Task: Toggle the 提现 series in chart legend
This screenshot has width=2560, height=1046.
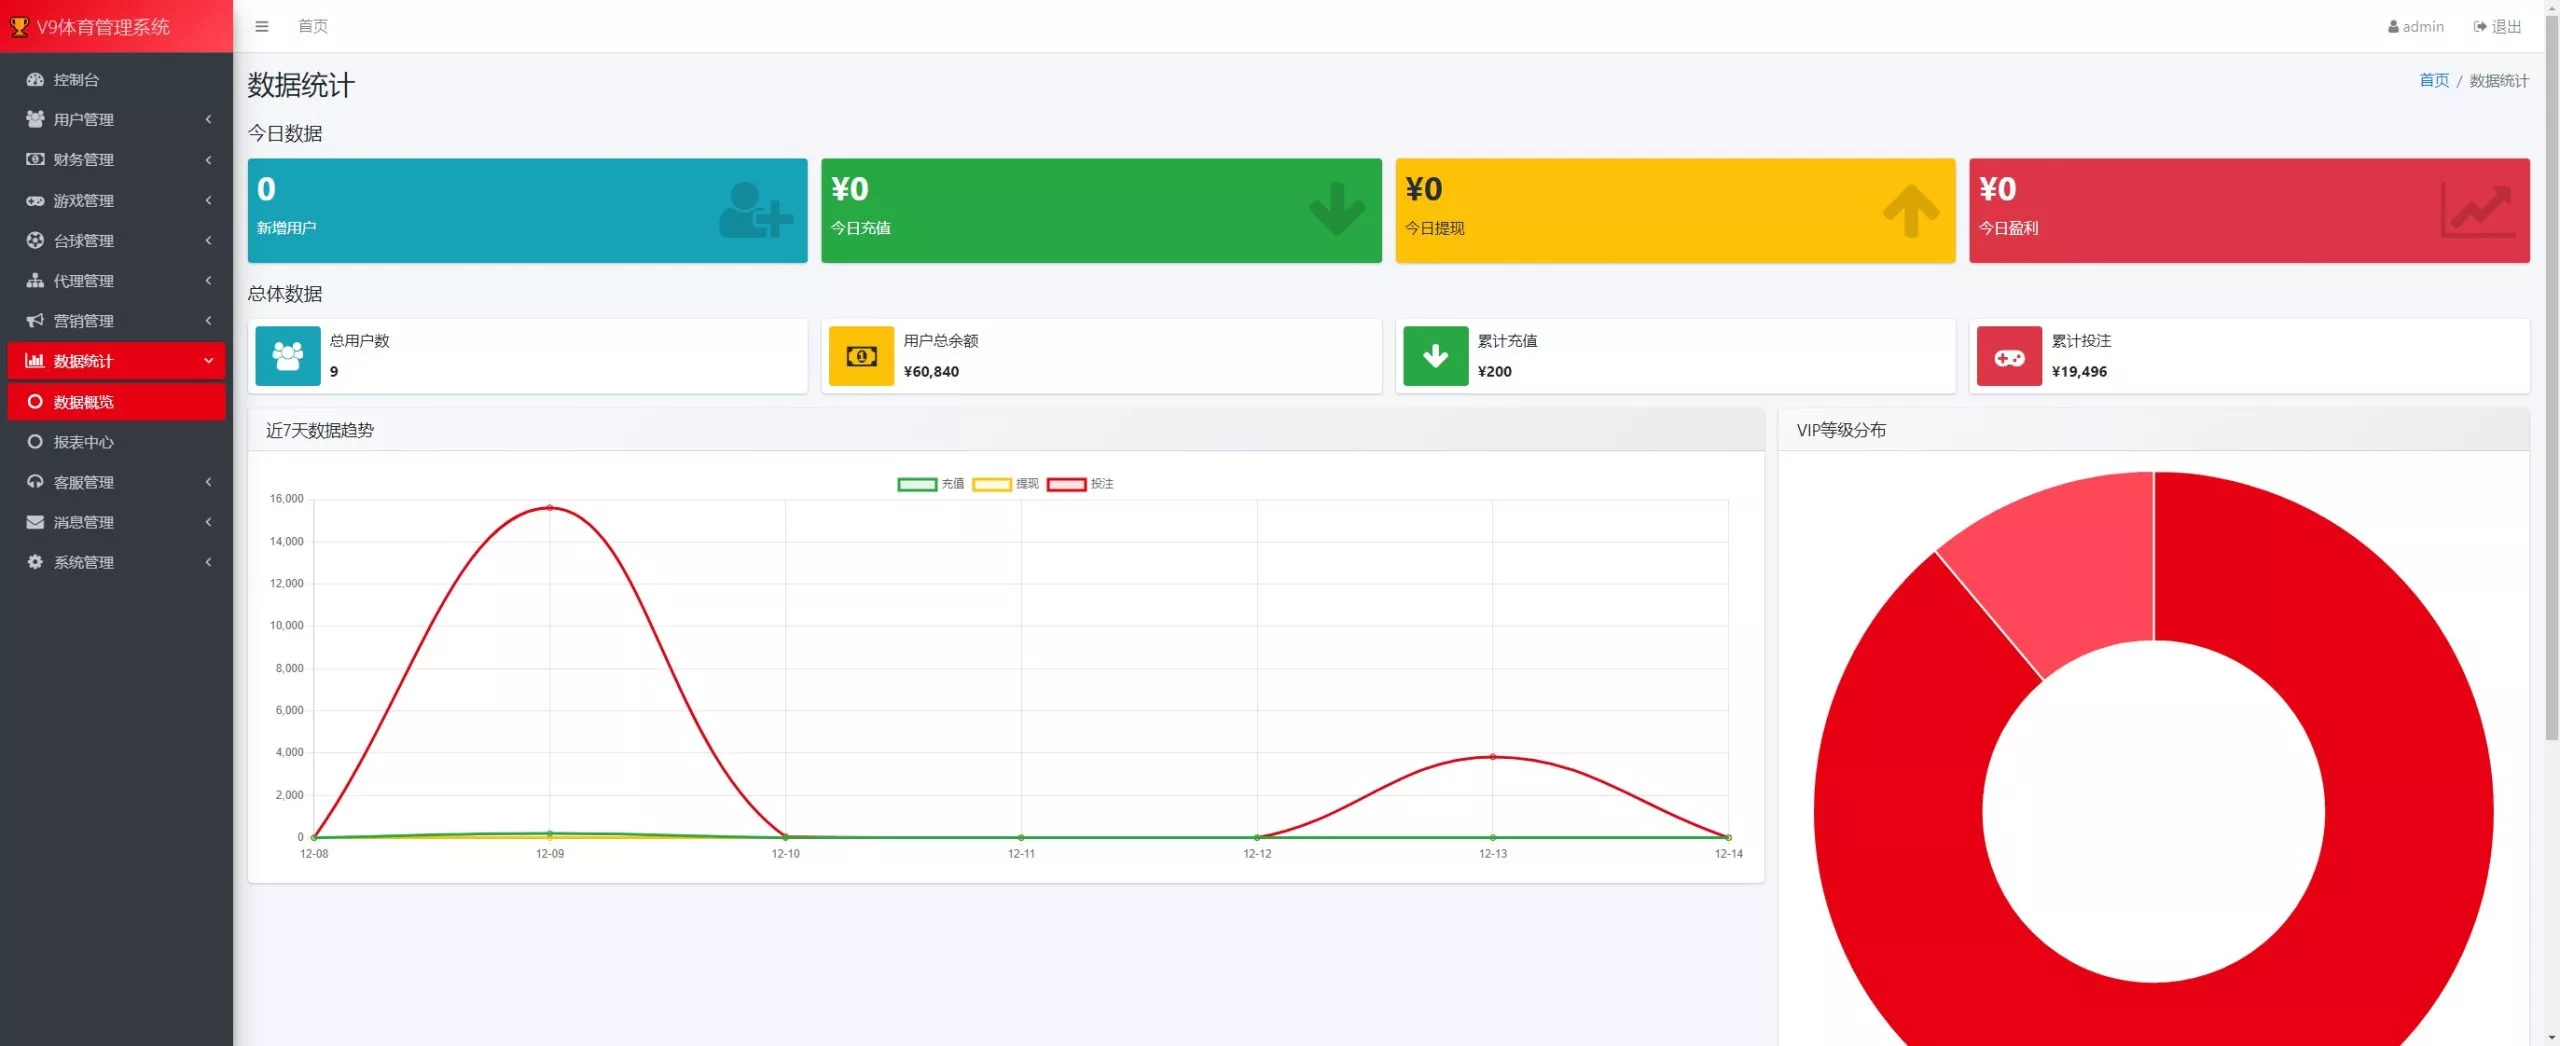Action: (x=1005, y=484)
